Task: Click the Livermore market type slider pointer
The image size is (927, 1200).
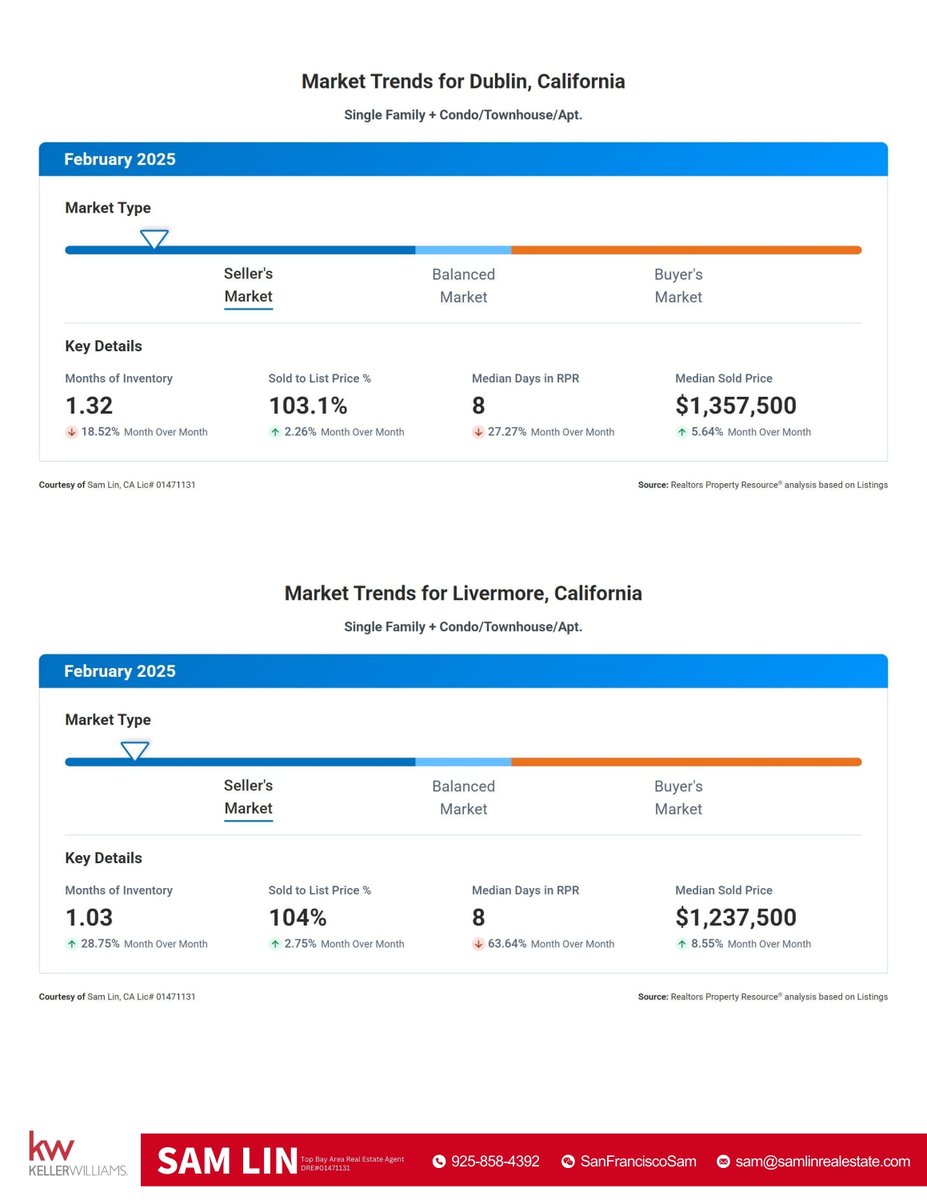Action: click(135, 751)
